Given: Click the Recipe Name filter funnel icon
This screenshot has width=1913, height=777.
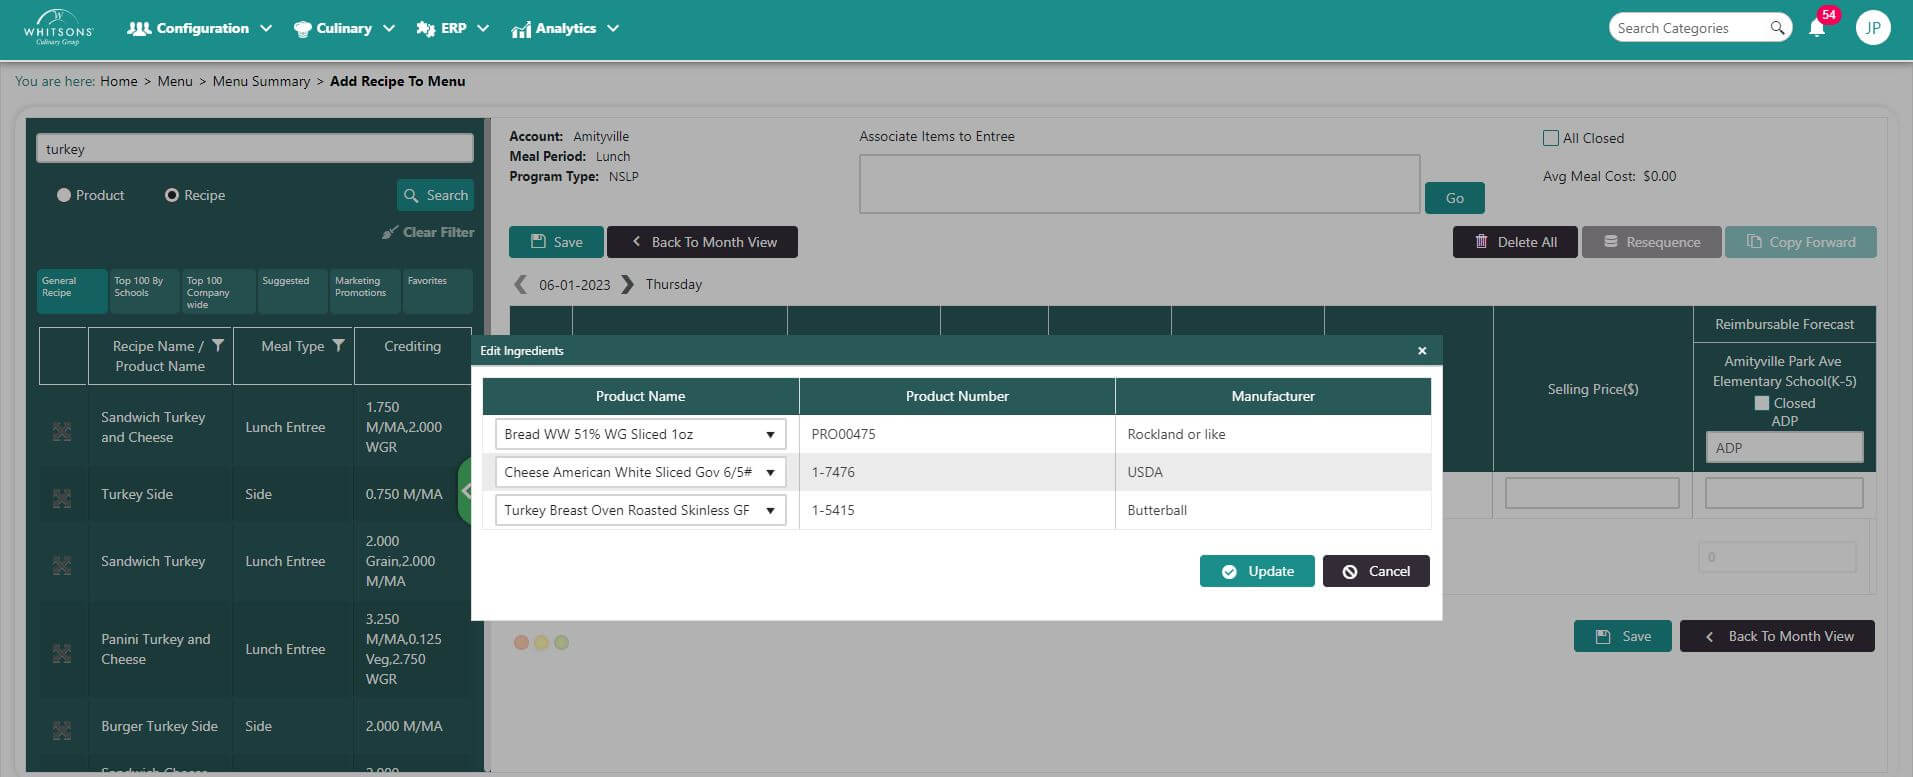Looking at the screenshot, I should click(x=218, y=345).
